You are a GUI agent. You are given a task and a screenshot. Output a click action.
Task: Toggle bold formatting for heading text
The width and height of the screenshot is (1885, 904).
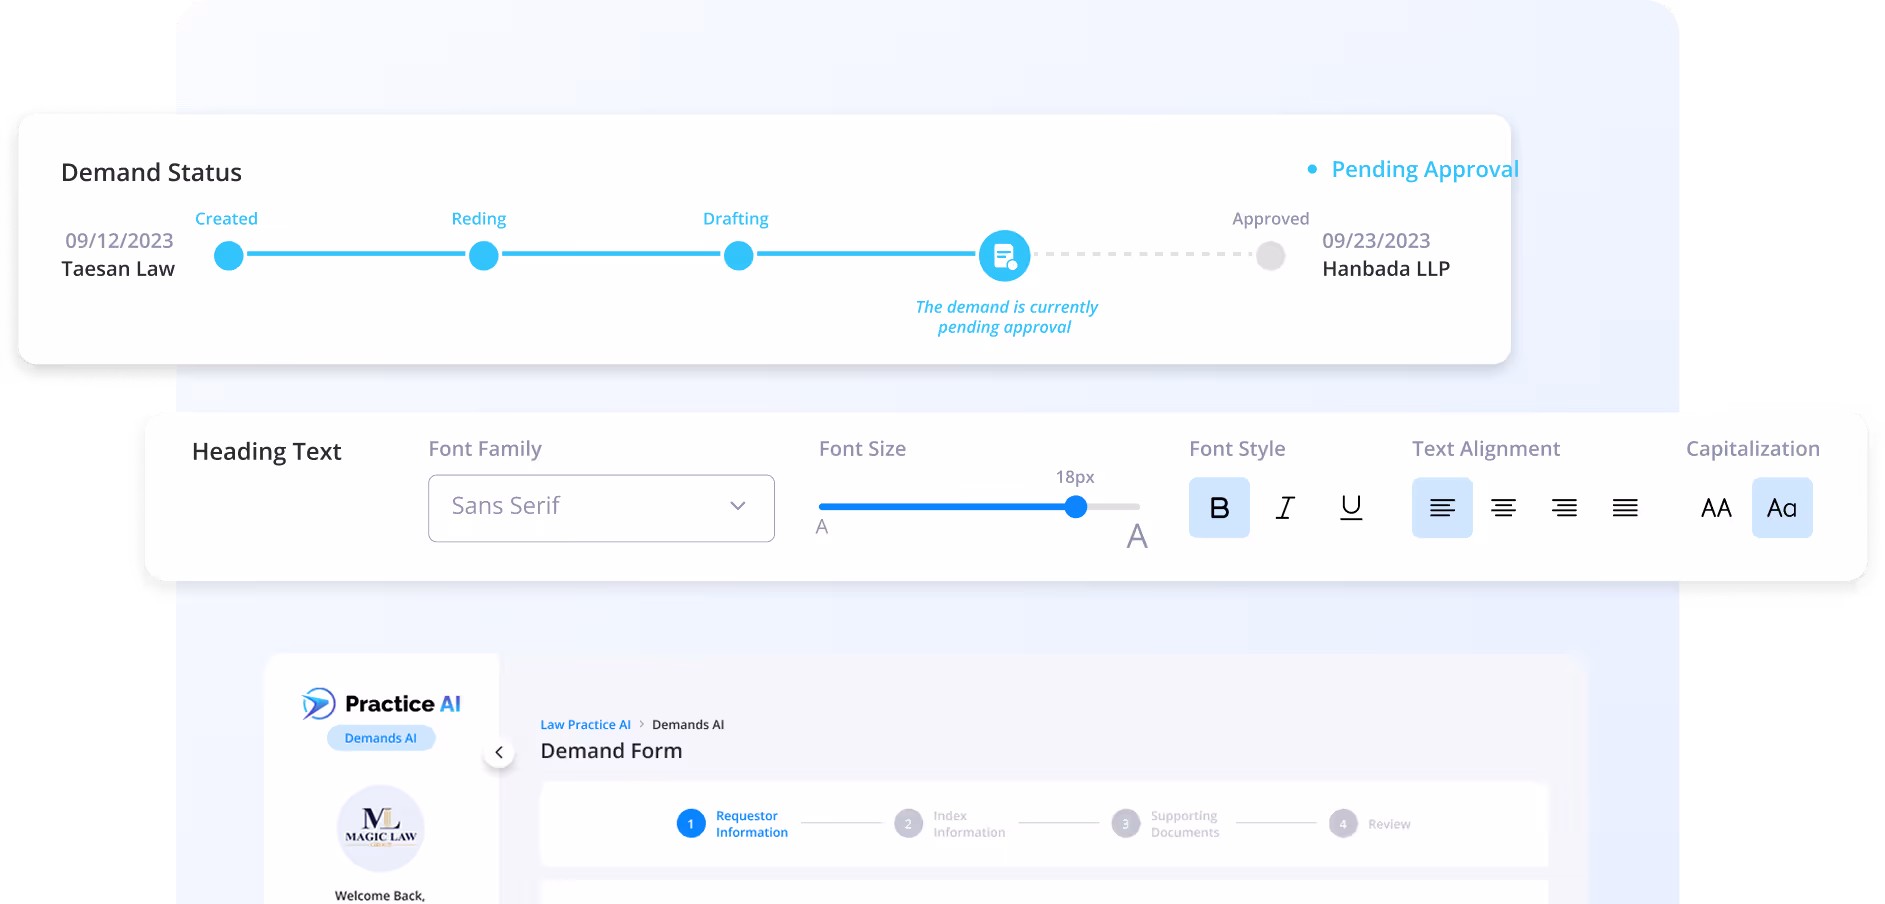[1218, 507]
